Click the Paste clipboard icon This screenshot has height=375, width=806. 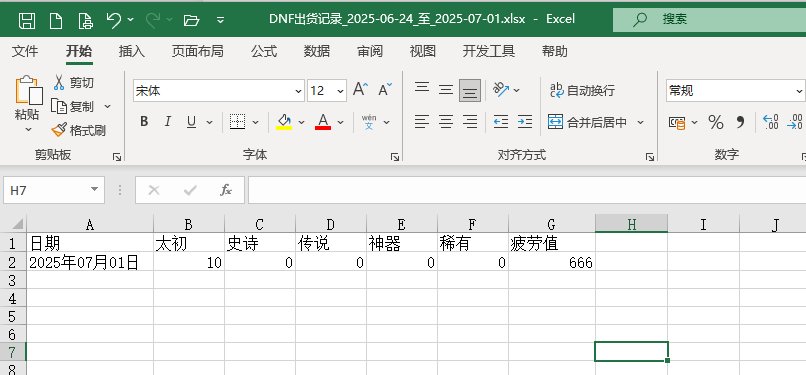point(29,90)
